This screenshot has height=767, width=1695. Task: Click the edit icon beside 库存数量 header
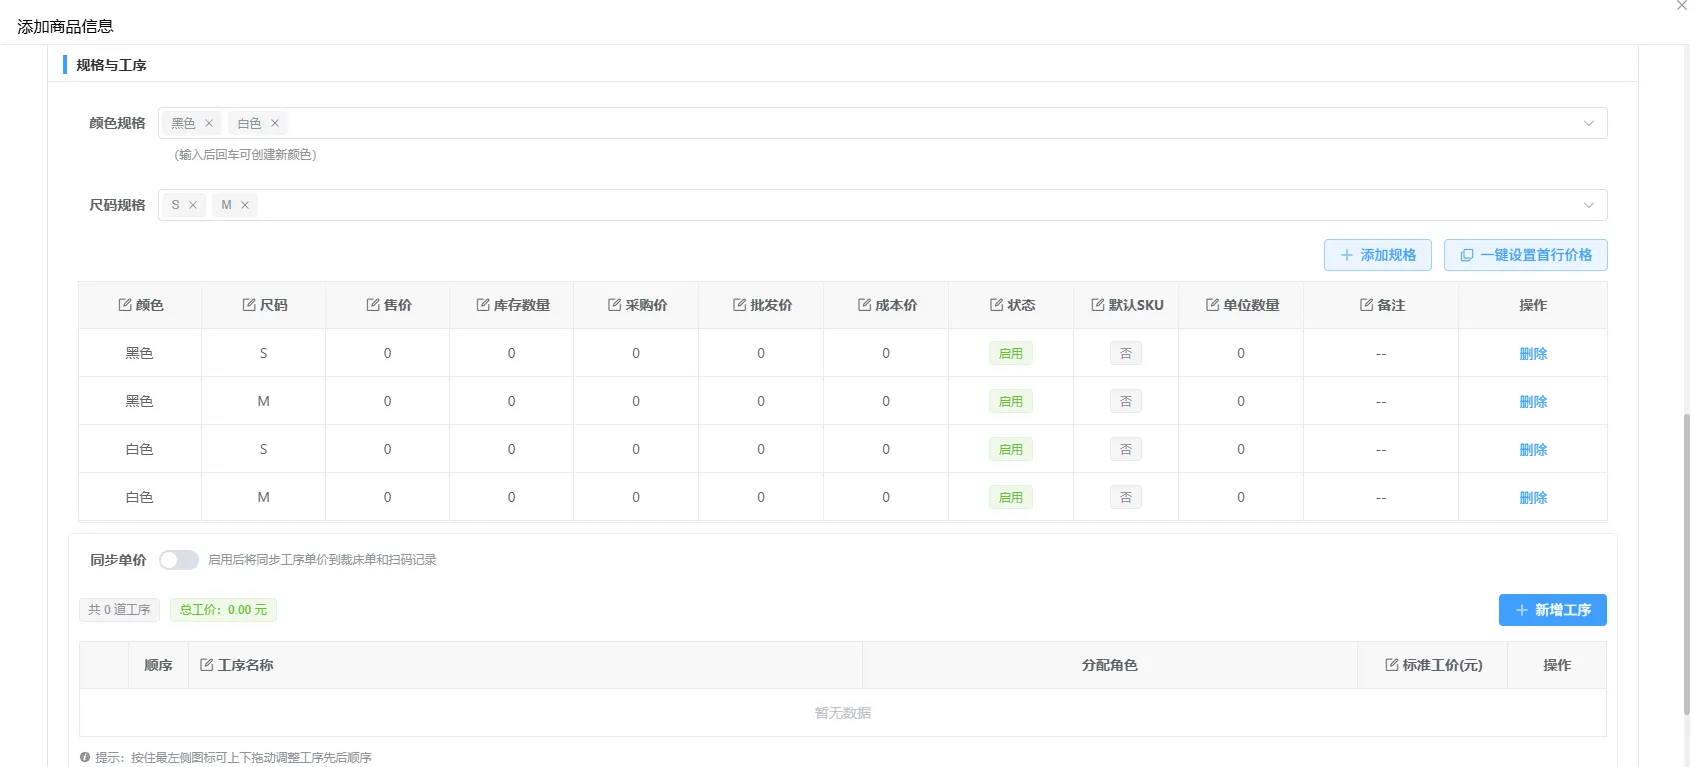(x=483, y=305)
